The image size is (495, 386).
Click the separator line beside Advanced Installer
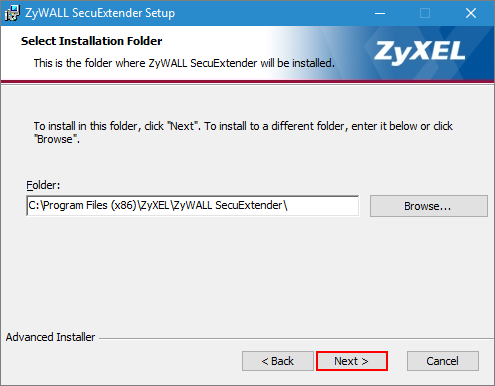point(296,339)
